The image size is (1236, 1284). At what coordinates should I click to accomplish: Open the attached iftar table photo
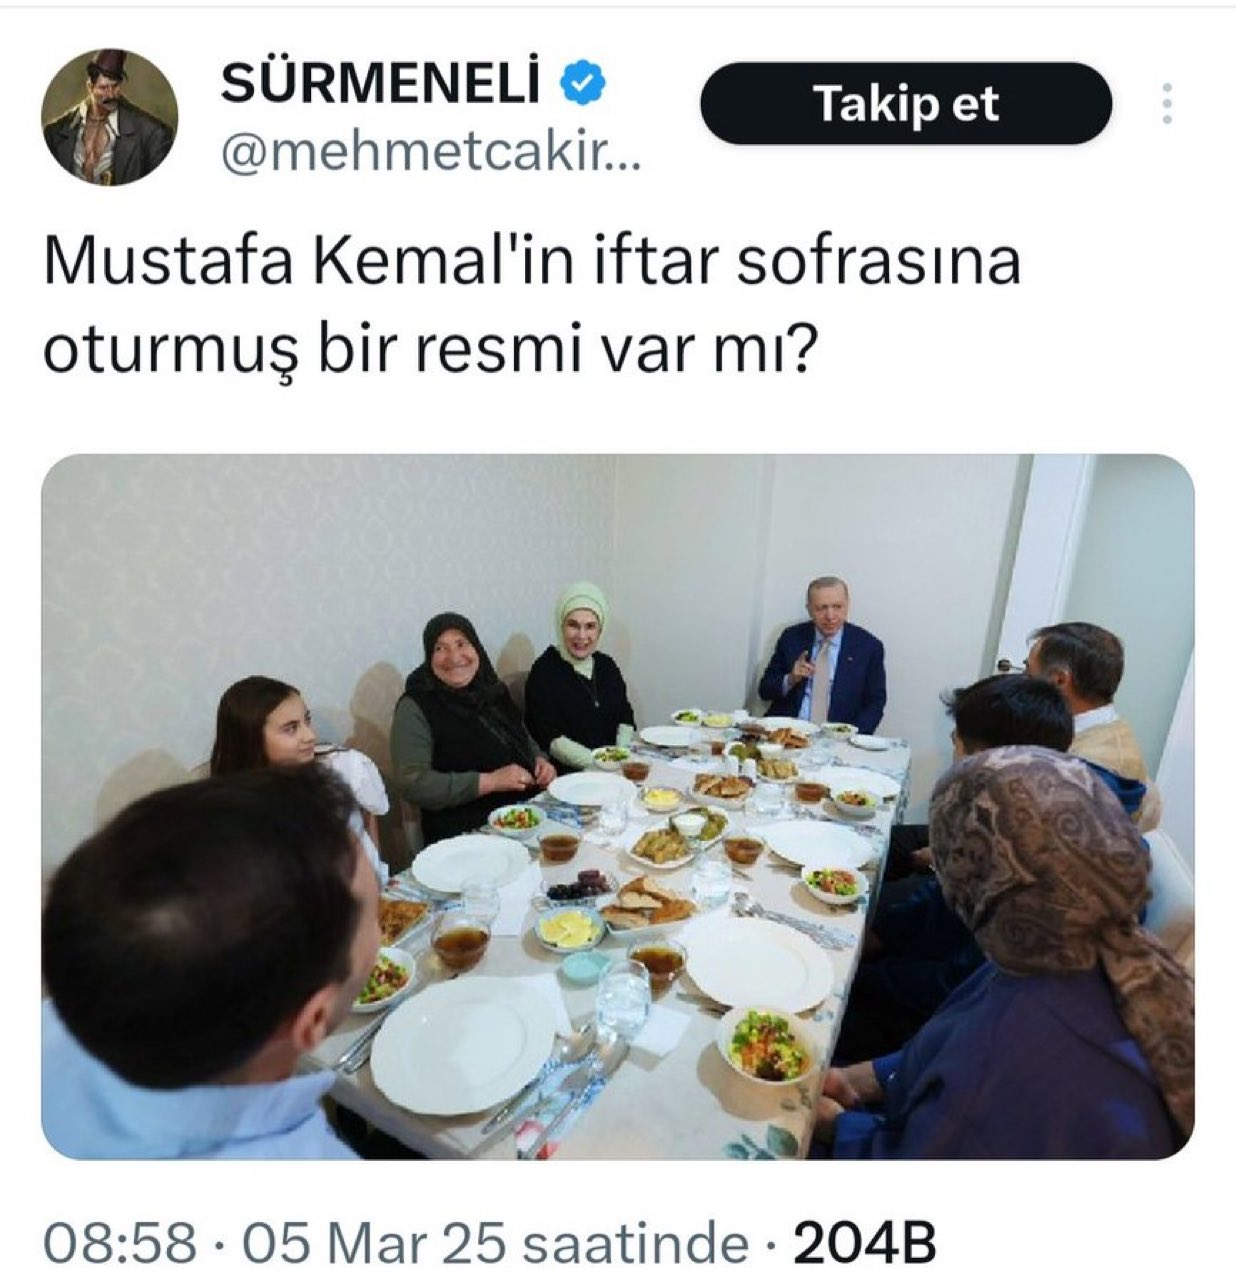(x=618, y=807)
